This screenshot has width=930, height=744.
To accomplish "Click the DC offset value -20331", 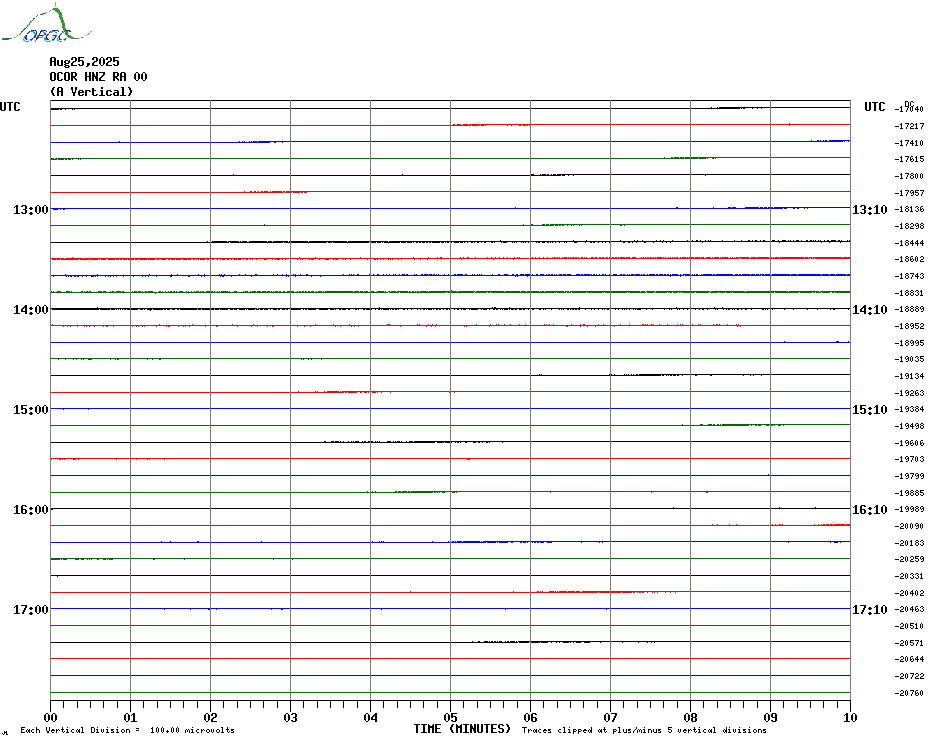I will pyautogui.click(x=909, y=576).
